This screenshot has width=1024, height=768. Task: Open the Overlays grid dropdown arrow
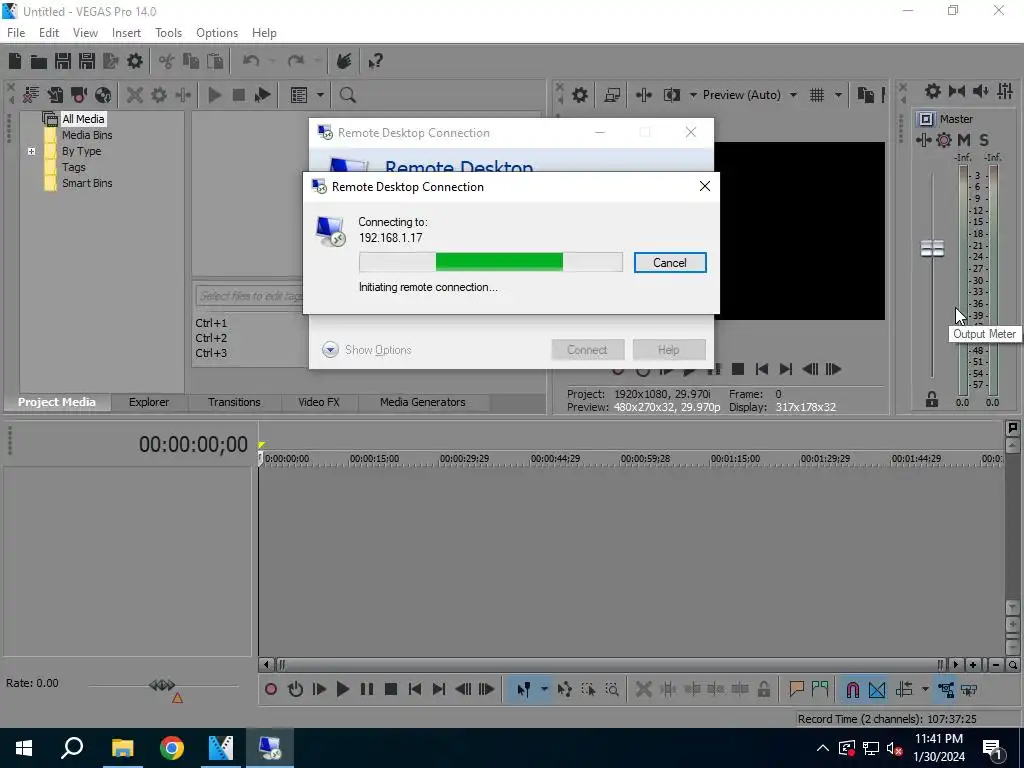[x=838, y=95]
